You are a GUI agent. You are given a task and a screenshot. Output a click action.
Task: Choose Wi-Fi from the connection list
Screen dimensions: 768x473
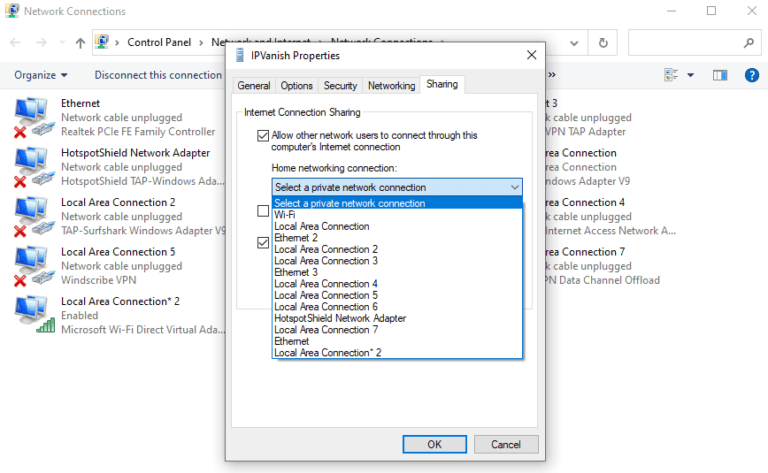tap(285, 215)
